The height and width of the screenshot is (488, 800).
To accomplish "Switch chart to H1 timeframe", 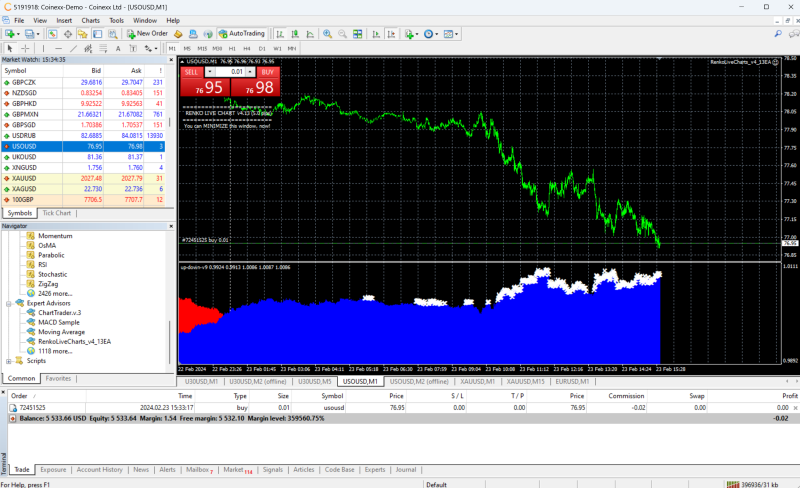I will click(x=233, y=48).
